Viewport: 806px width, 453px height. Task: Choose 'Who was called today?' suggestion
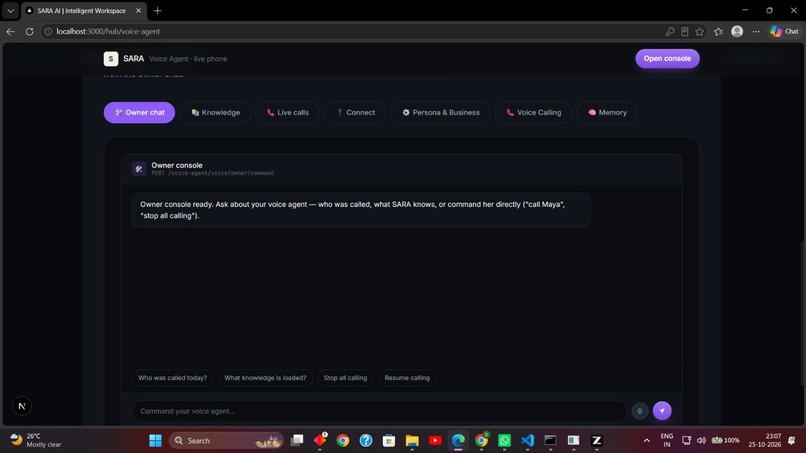tap(172, 378)
